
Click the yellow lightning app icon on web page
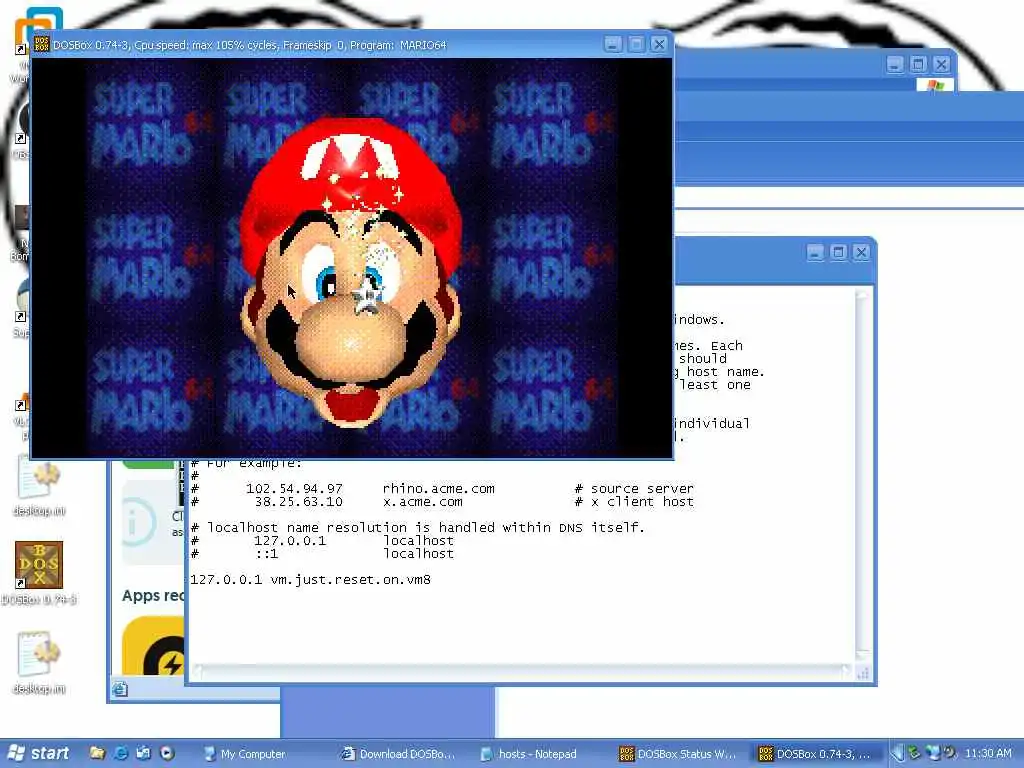pyautogui.click(x=154, y=647)
